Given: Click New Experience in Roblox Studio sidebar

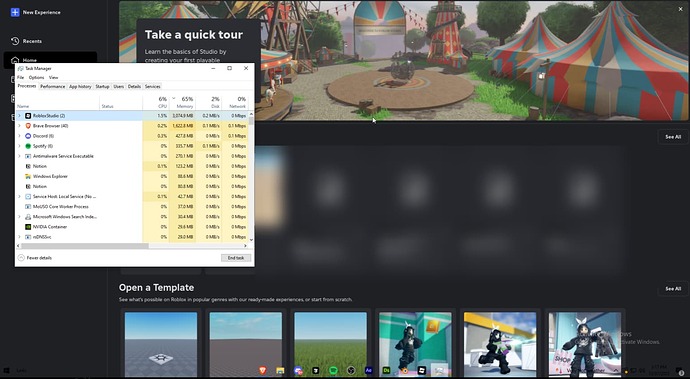Looking at the screenshot, I should [x=41, y=12].
